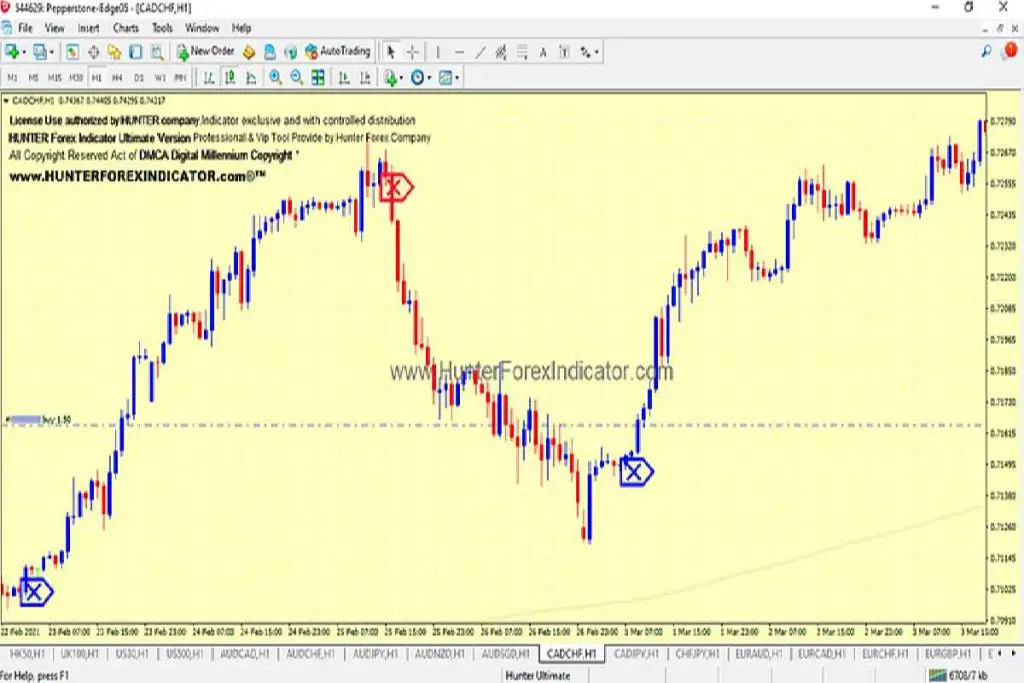Open the Profiles tool
The image size is (1024, 683).
(40, 52)
